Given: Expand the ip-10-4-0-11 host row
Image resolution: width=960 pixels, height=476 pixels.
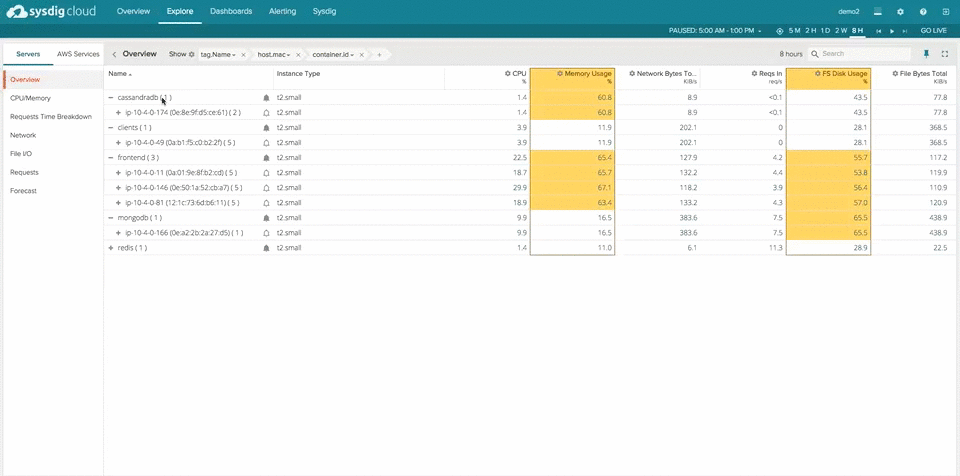Looking at the screenshot, I should [x=119, y=173].
